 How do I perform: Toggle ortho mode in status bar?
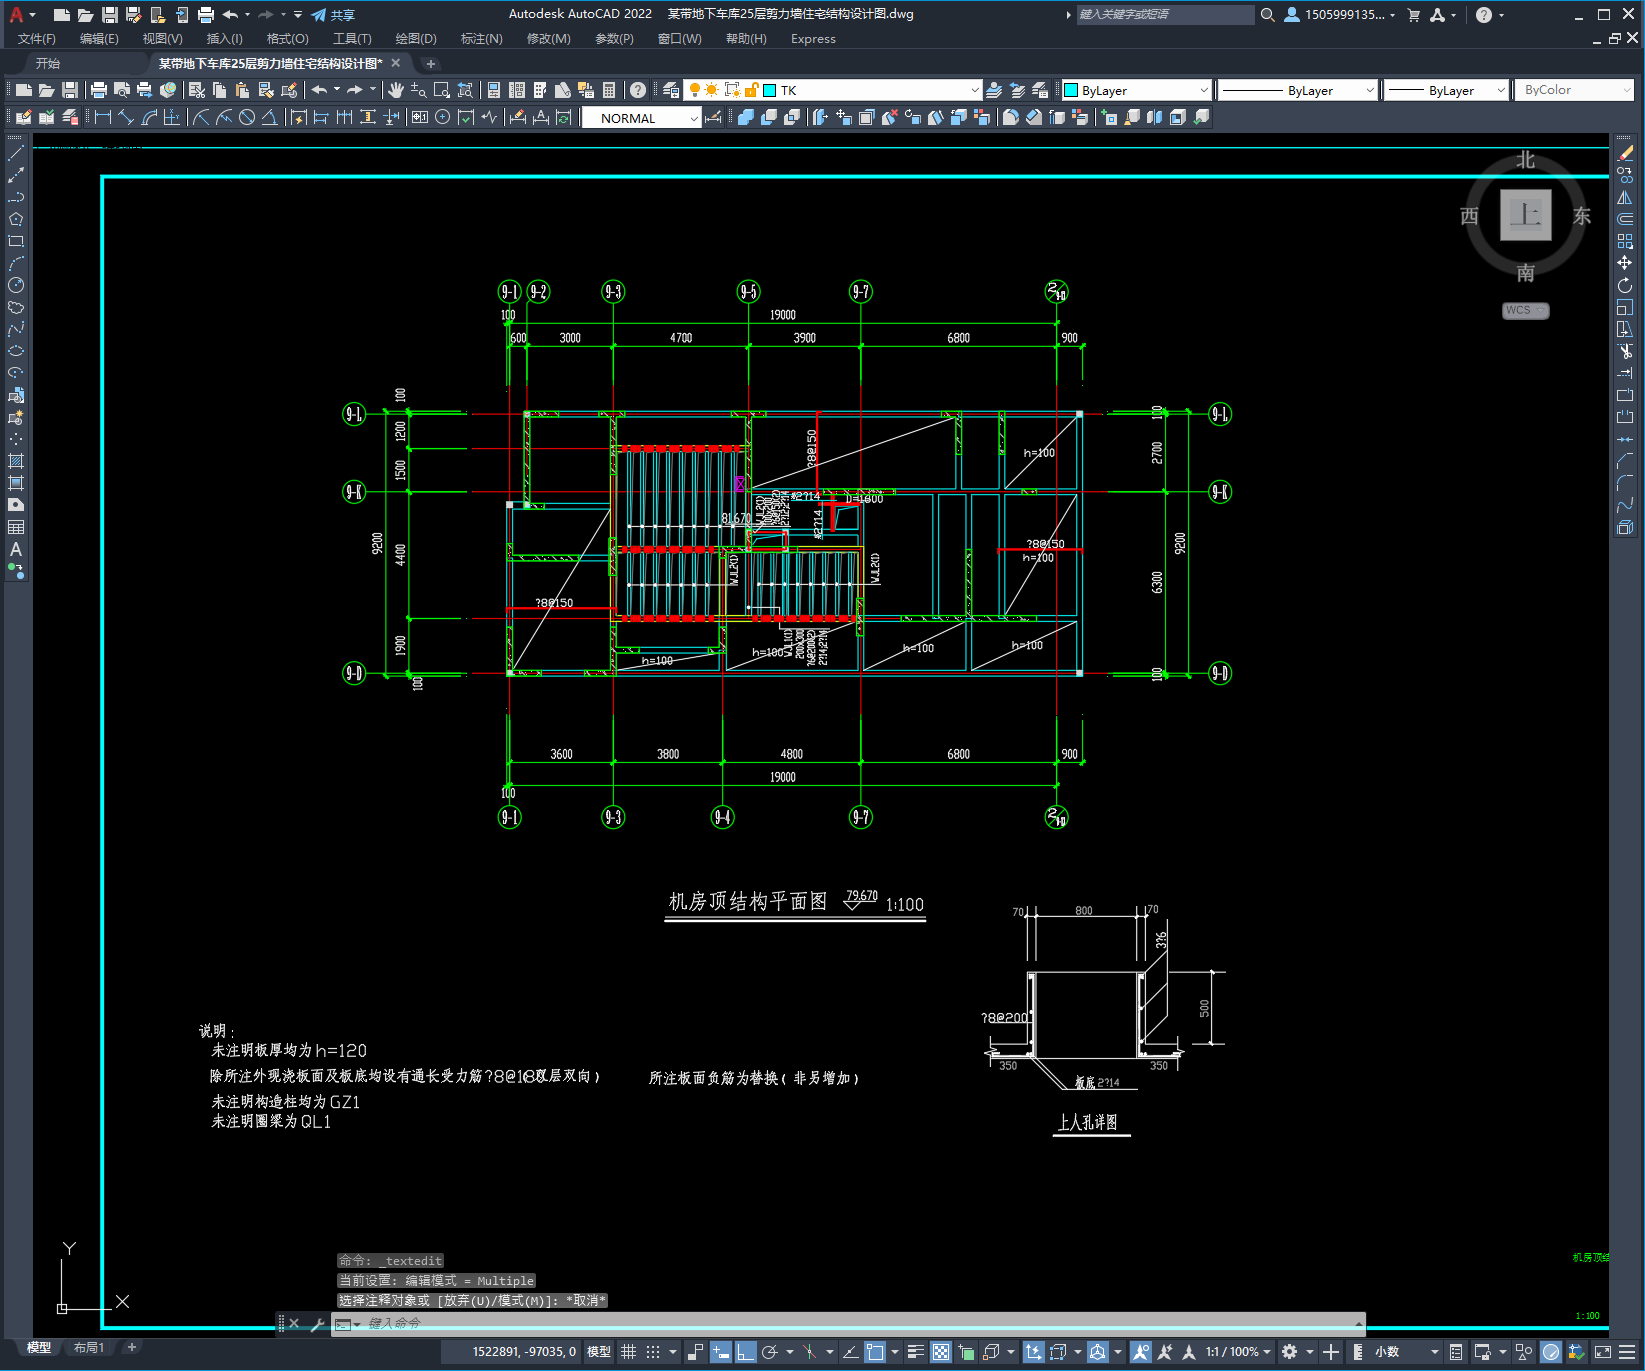coord(745,1352)
